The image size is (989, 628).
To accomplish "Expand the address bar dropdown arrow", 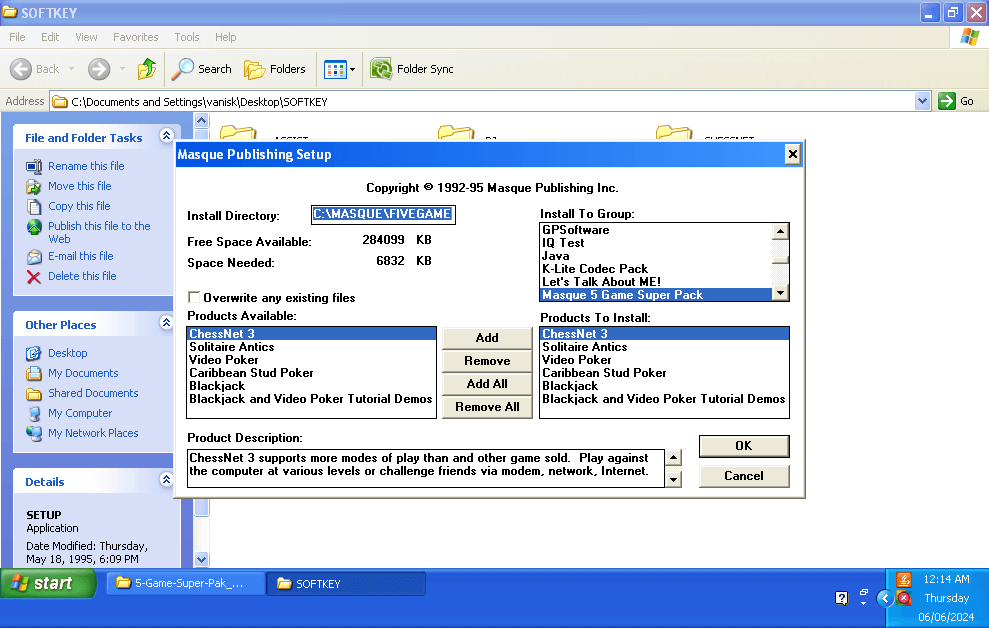I will coord(922,101).
